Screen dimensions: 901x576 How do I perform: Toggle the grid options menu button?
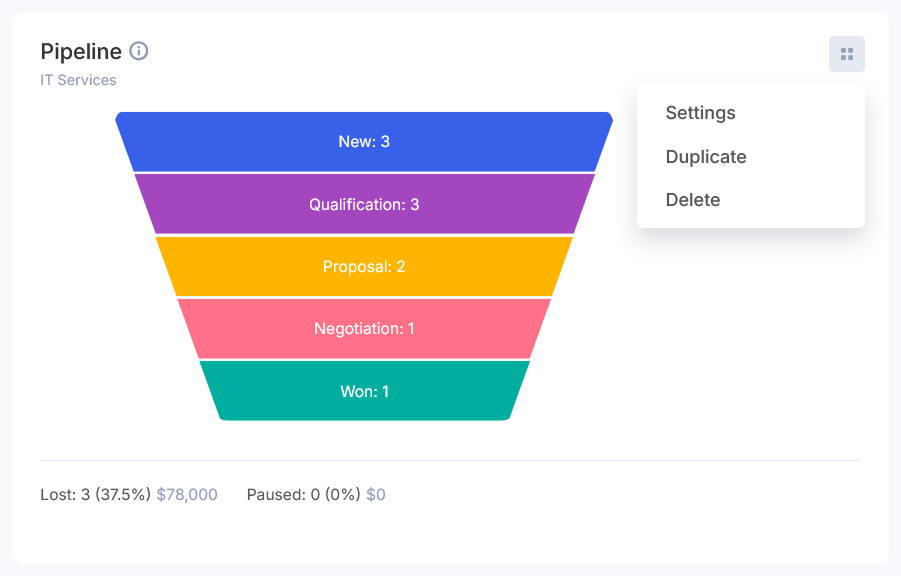(846, 54)
